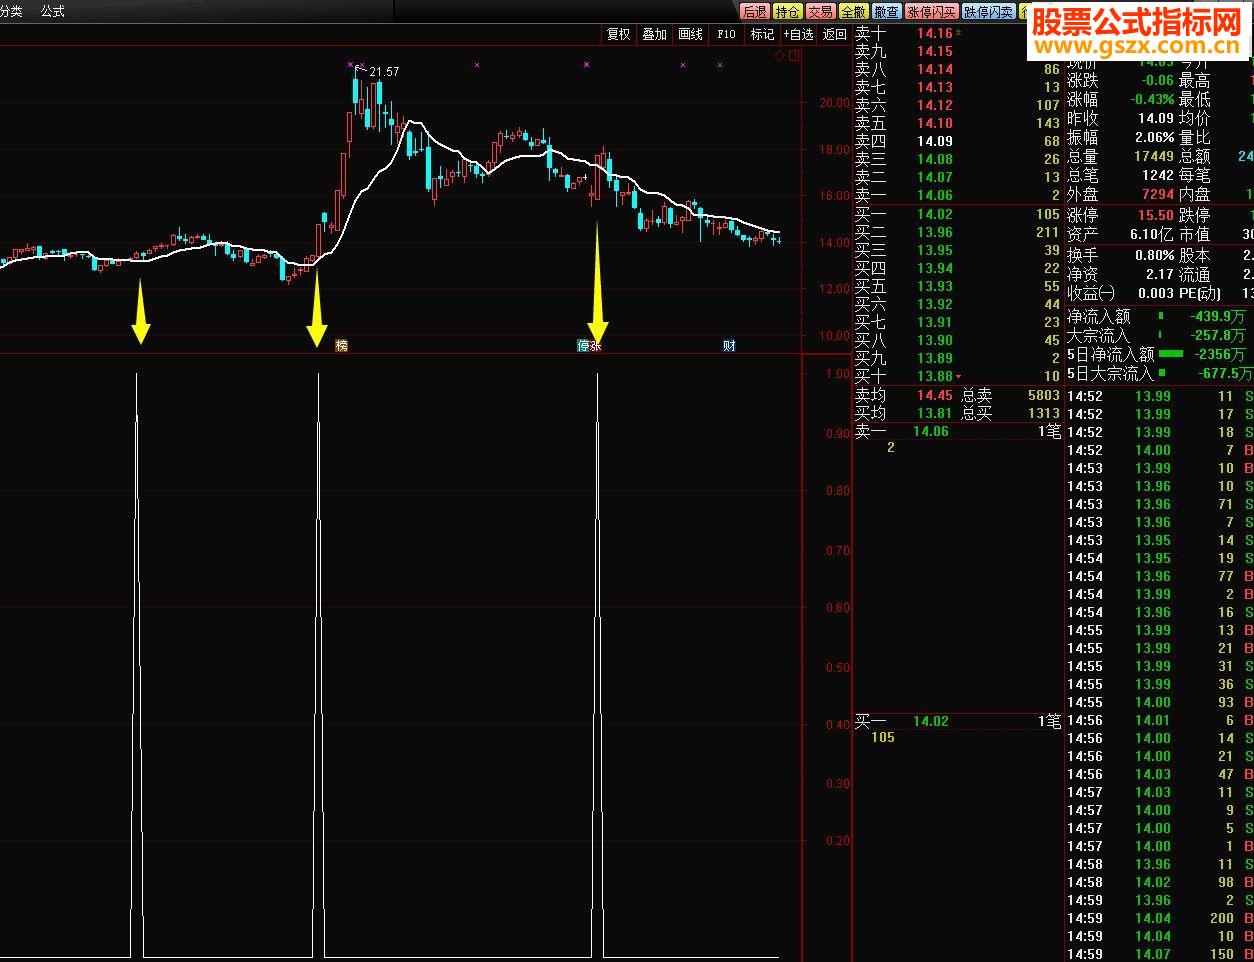Viewport: 1254px width, 962px height.
Task: Click the 后退 button
Action: pos(754,12)
